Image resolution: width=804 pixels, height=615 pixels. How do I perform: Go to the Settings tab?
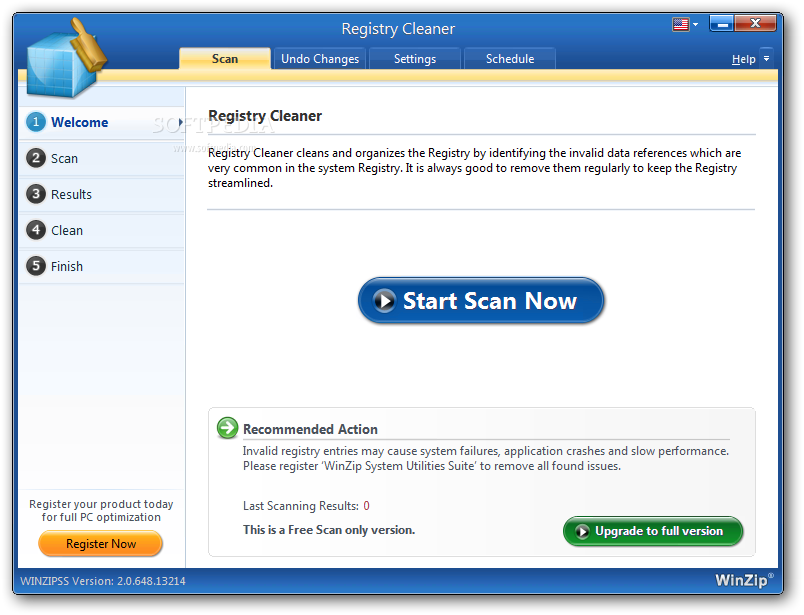[415, 58]
